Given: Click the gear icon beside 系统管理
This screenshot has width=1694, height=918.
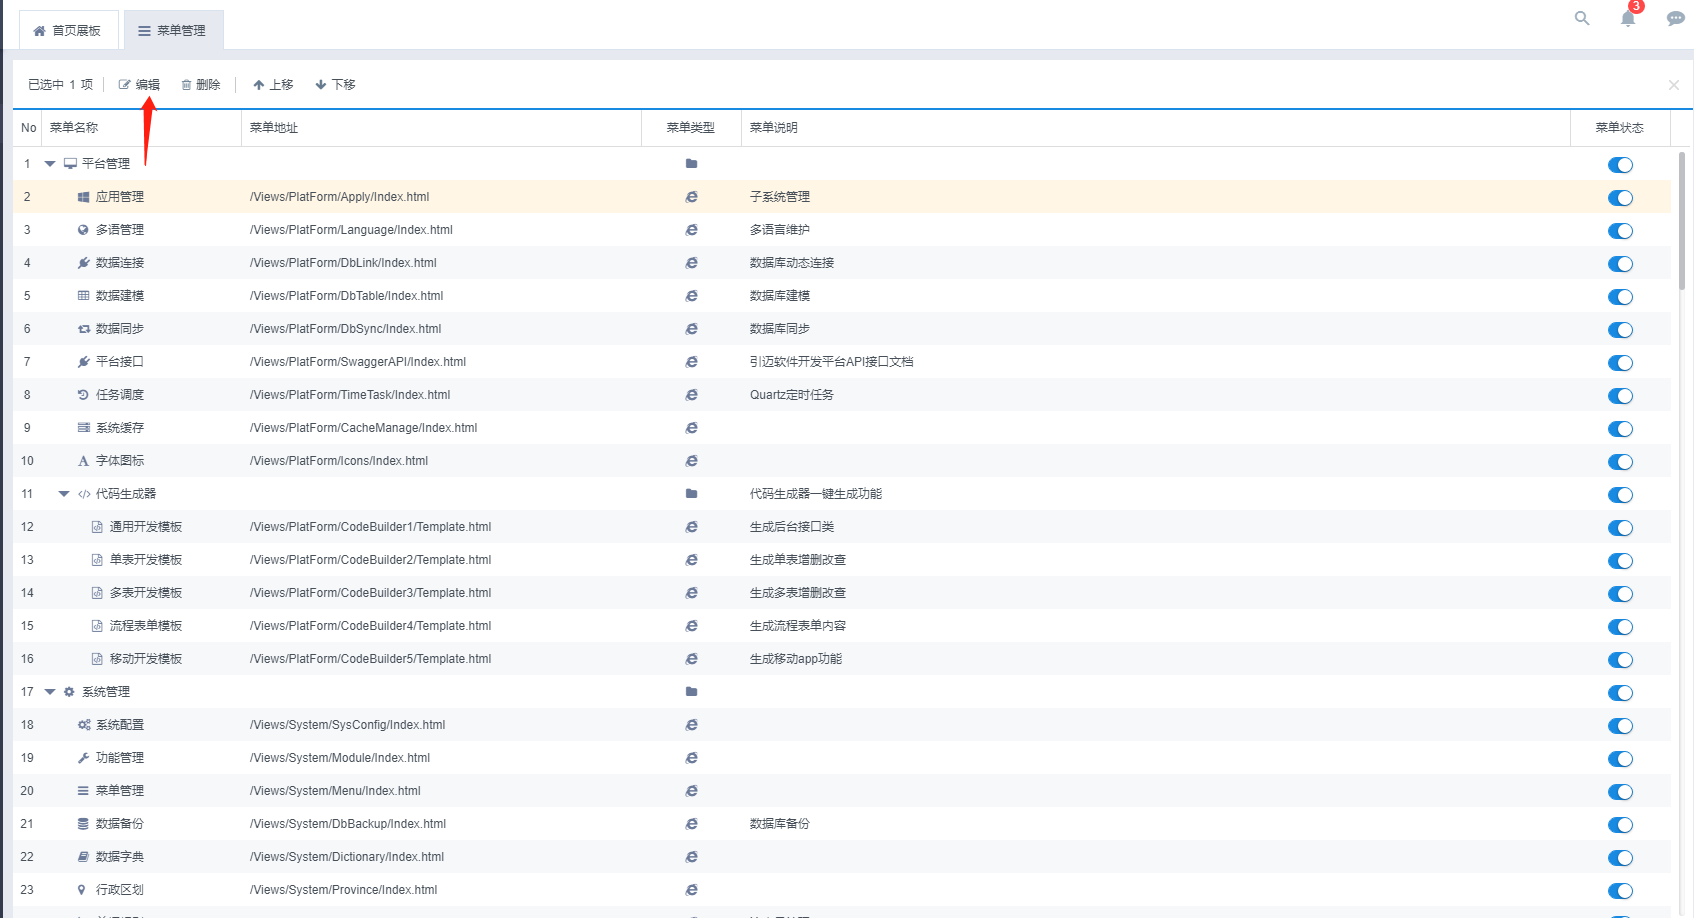Looking at the screenshot, I should click(x=69, y=692).
